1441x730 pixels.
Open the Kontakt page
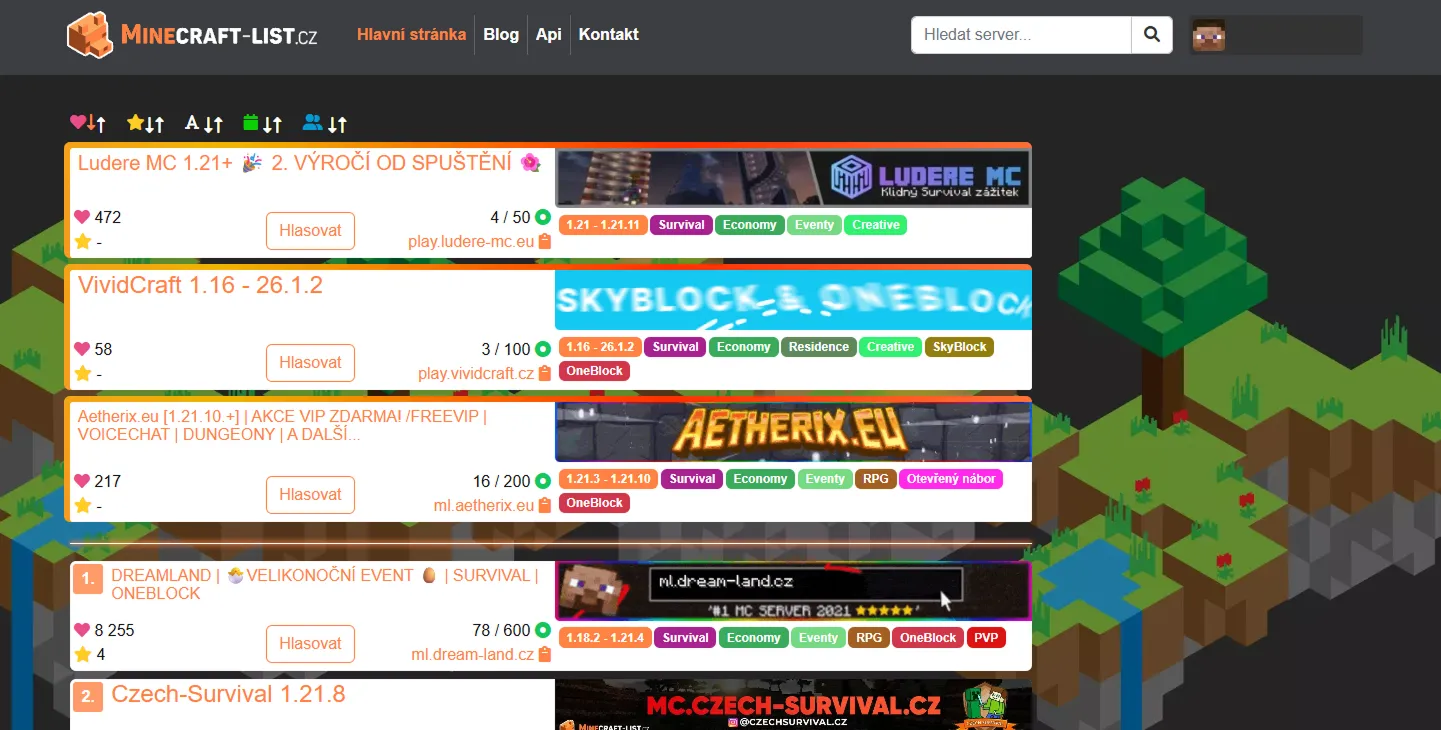[x=609, y=34]
